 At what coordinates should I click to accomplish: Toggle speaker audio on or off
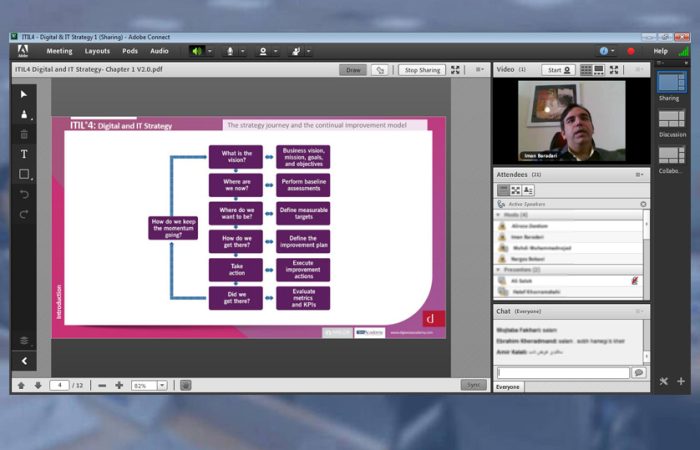[196, 51]
